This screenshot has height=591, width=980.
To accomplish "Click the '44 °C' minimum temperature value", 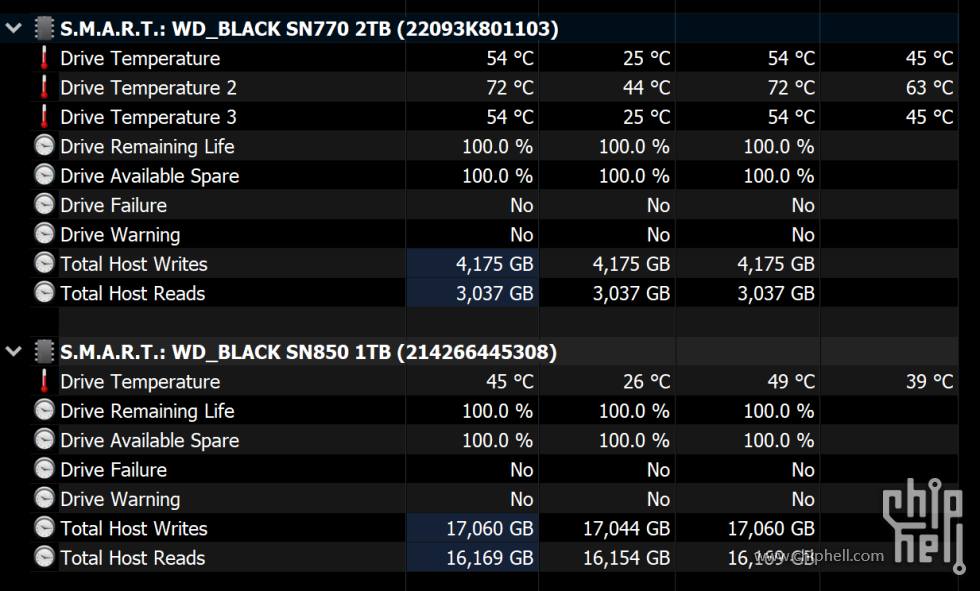I will click(x=646, y=87).
